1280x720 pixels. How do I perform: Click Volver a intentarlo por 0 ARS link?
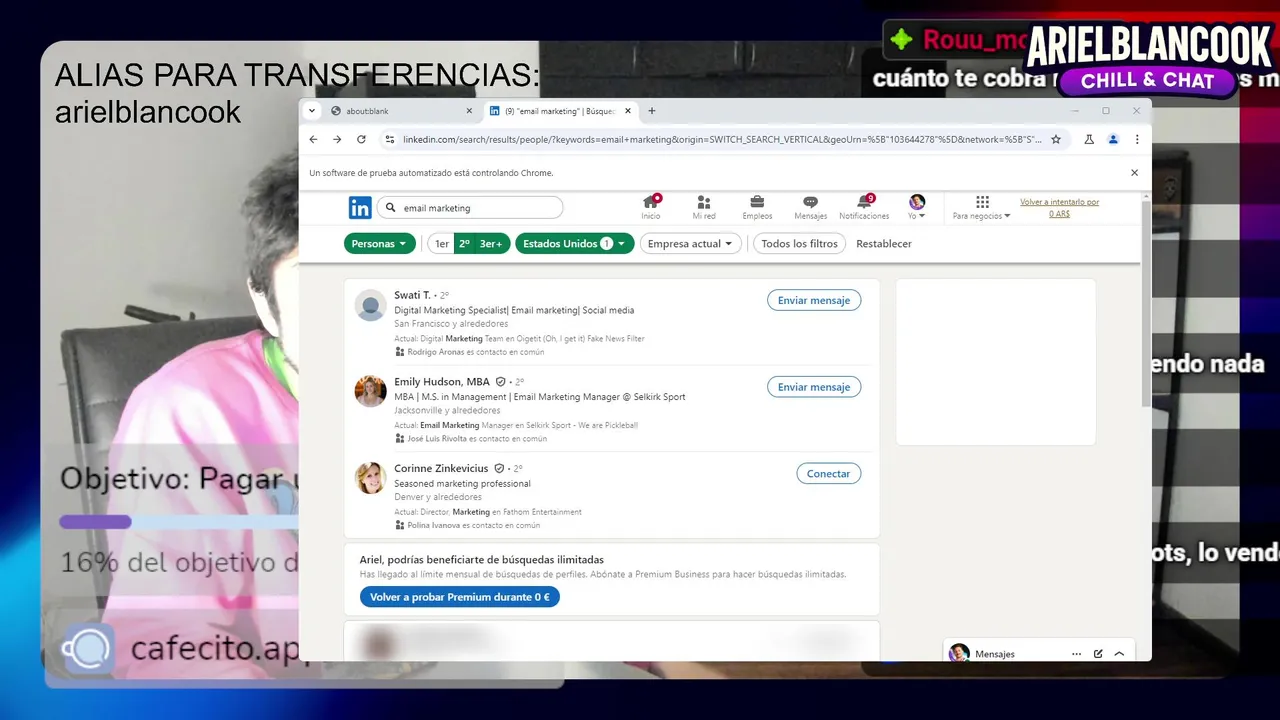(1059, 208)
